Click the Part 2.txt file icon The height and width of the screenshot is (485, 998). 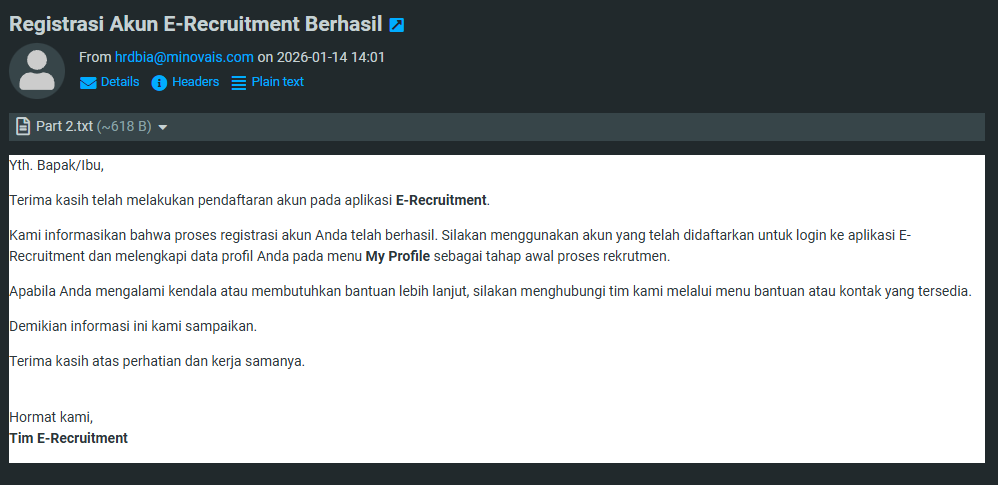[23, 126]
